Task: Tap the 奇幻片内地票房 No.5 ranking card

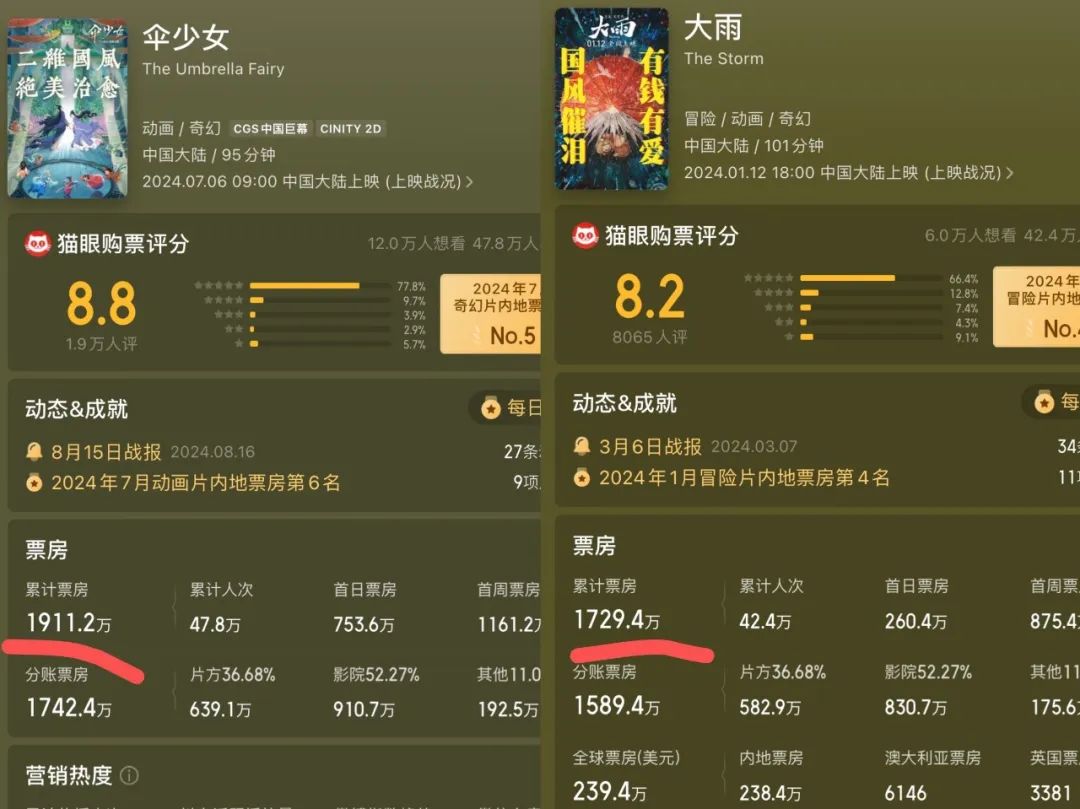Action: 490,313
